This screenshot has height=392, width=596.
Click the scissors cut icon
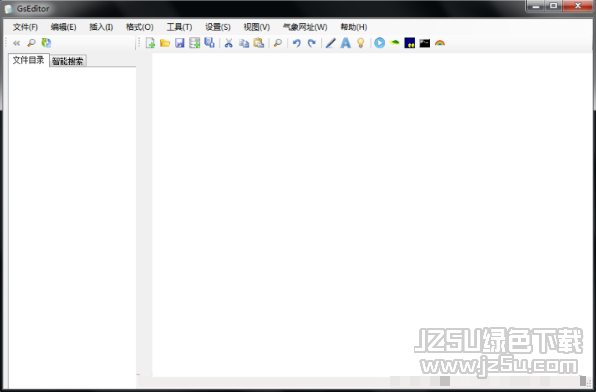pyautogui.click(x=228, y=43)
